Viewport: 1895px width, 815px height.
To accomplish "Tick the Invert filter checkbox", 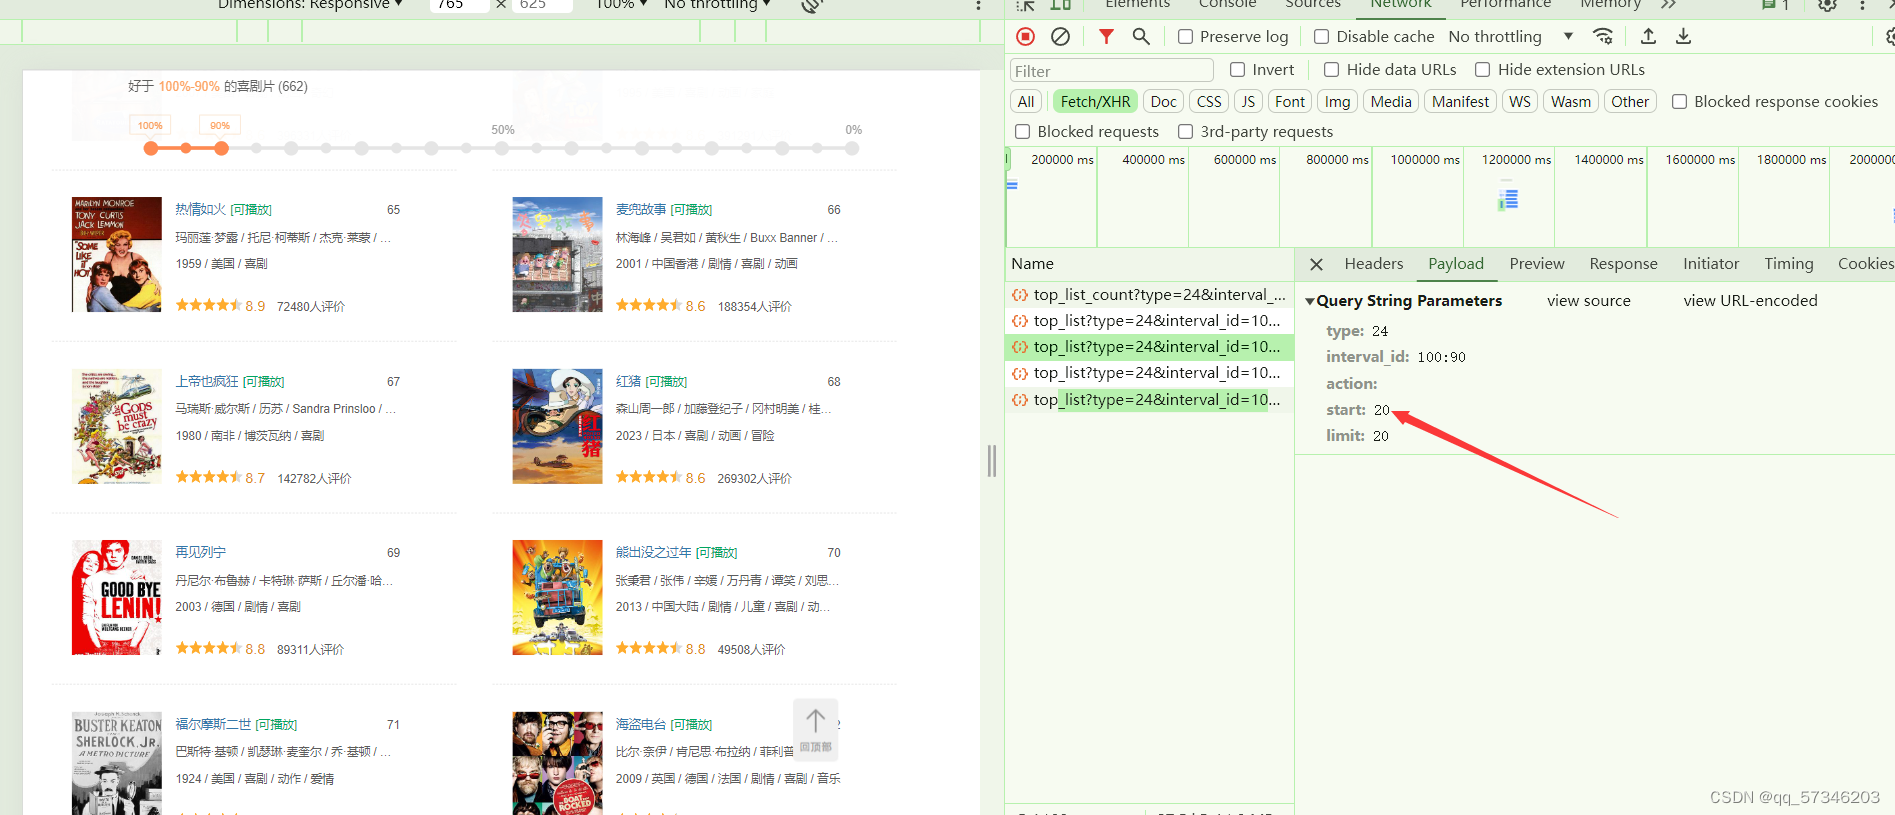I will pyautogui.click(x=1237, y=70).
